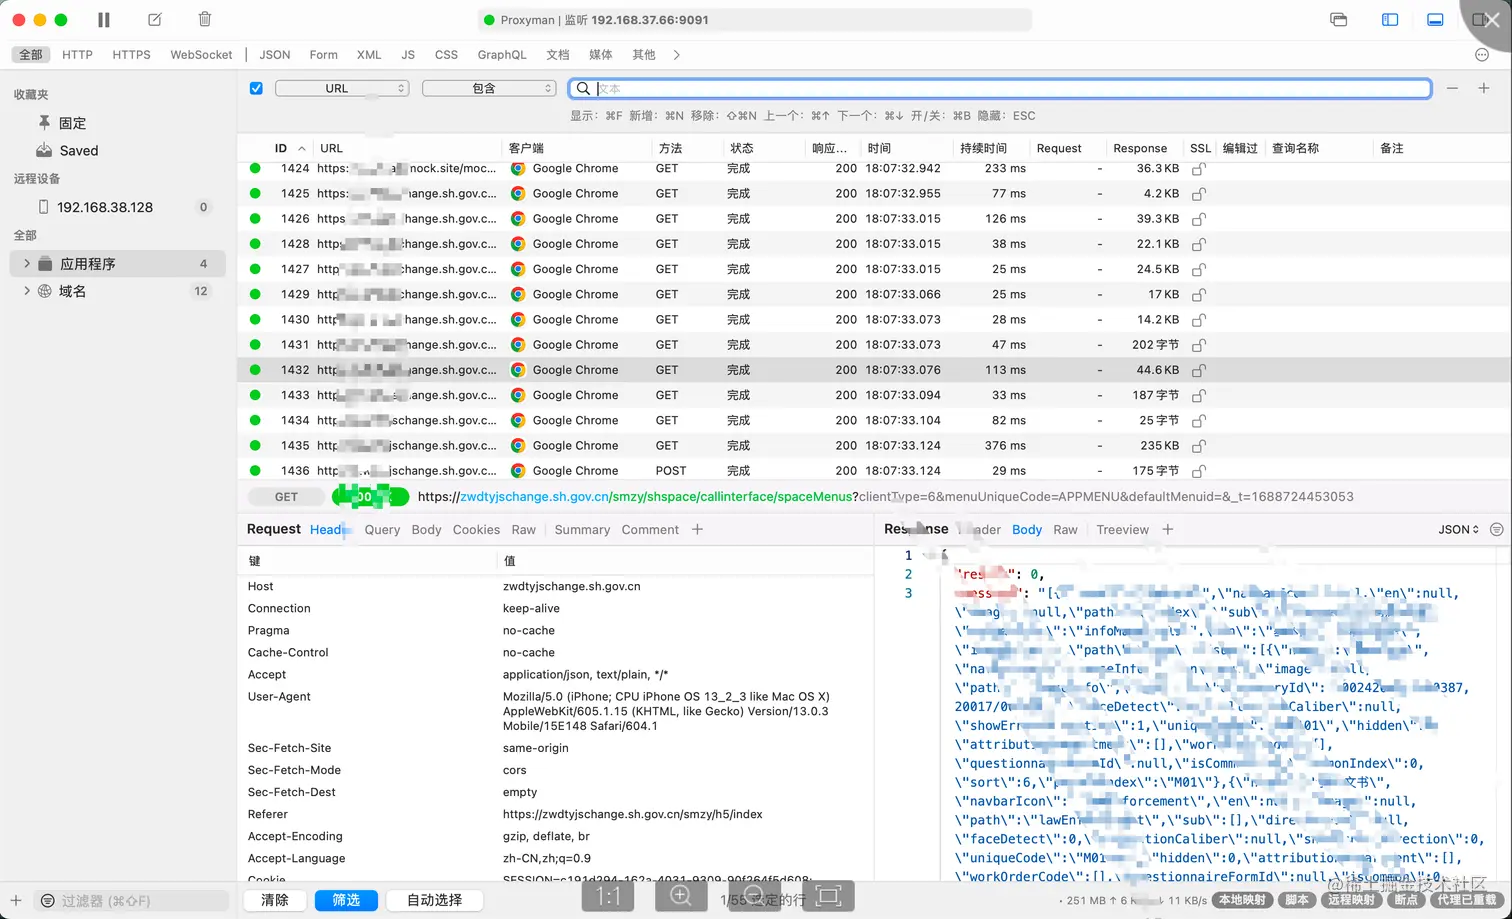This screenshot has height=919, width=1512.
Task: Click the User-Agent header key
Action: [279, 696]
